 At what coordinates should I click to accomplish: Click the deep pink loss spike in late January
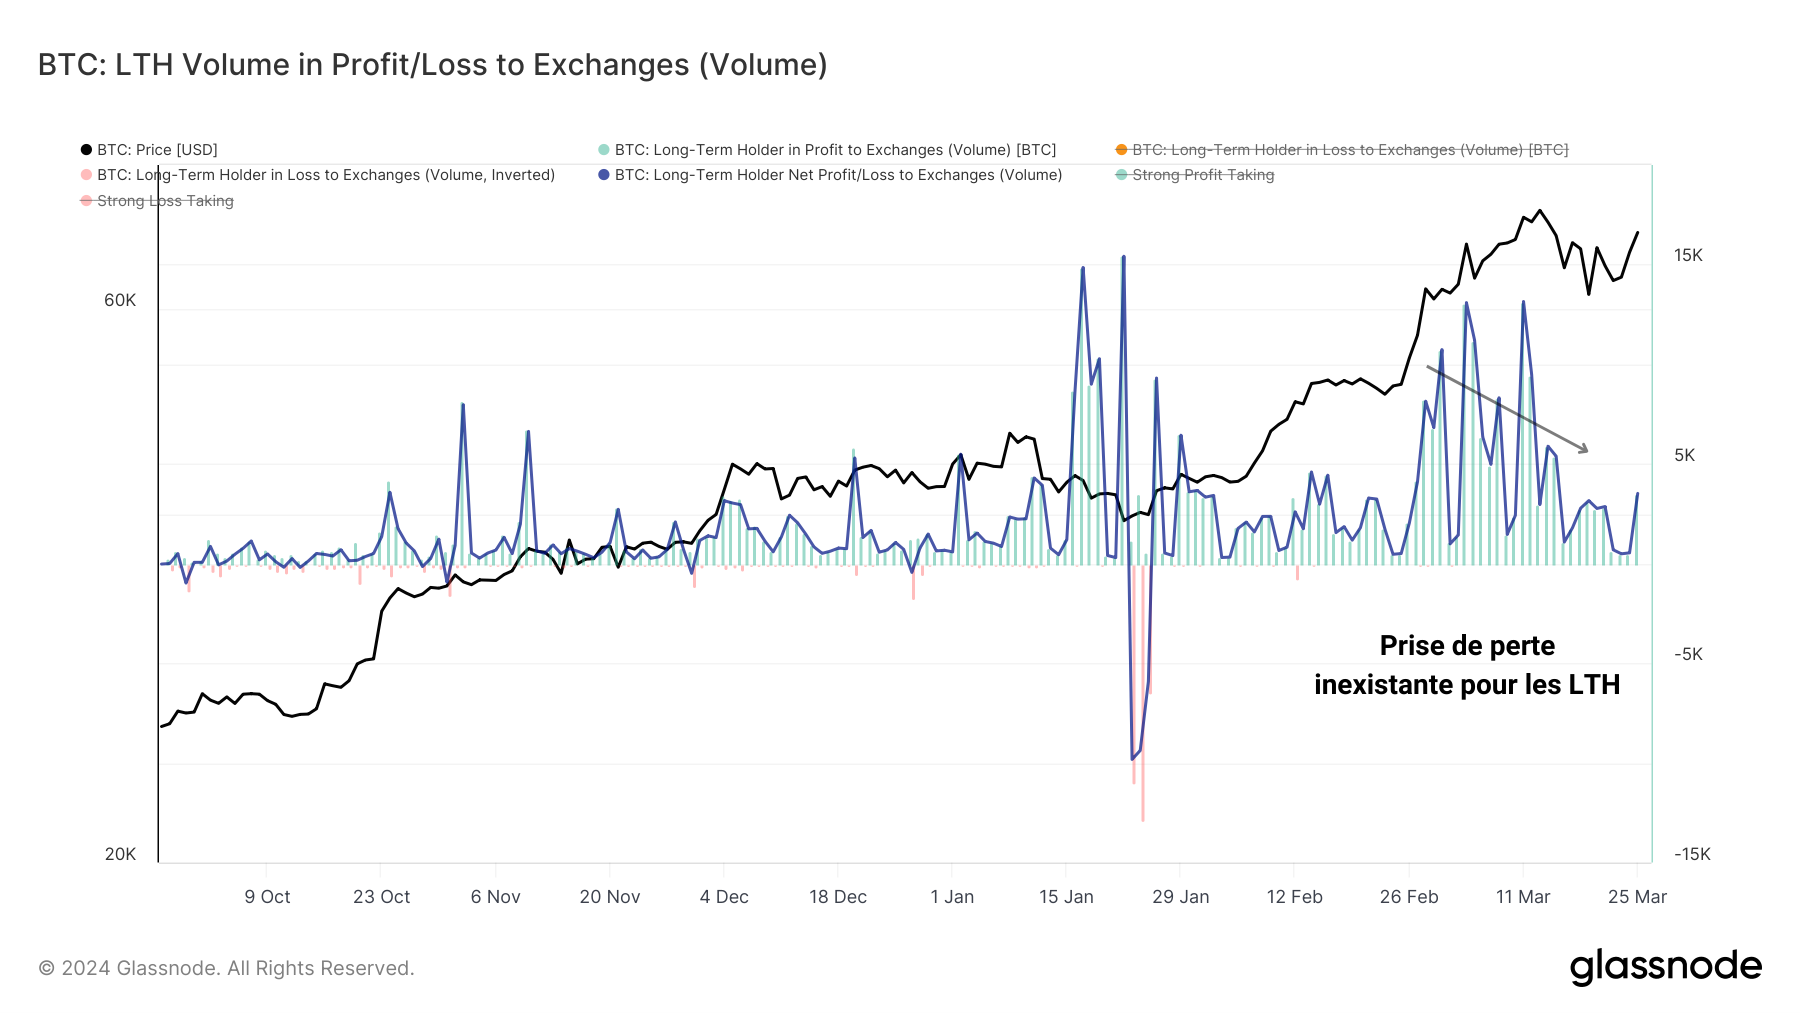pos(1142,693)
